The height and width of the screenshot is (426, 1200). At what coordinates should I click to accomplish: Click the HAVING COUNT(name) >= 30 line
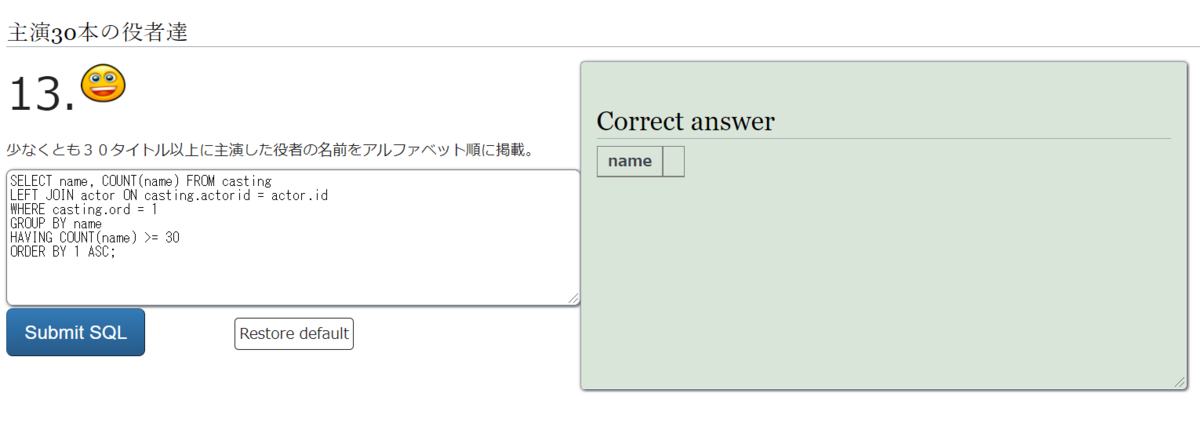(x=95, y=238)
